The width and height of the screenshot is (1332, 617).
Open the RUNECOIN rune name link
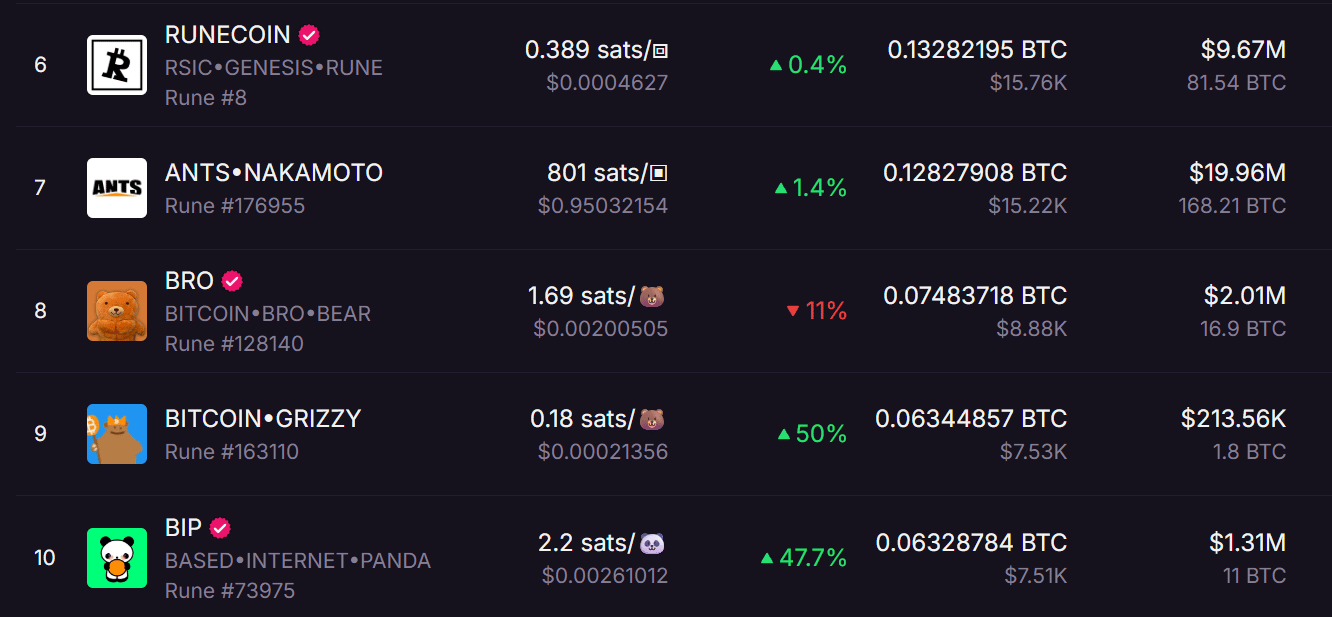tap(227, 35)
